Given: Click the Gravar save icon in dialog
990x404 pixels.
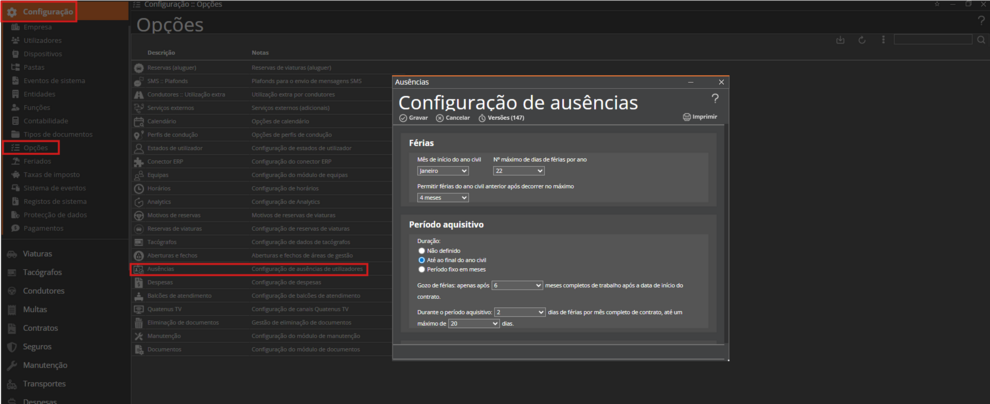Looking at the screenshot, I should coord(403,118).
